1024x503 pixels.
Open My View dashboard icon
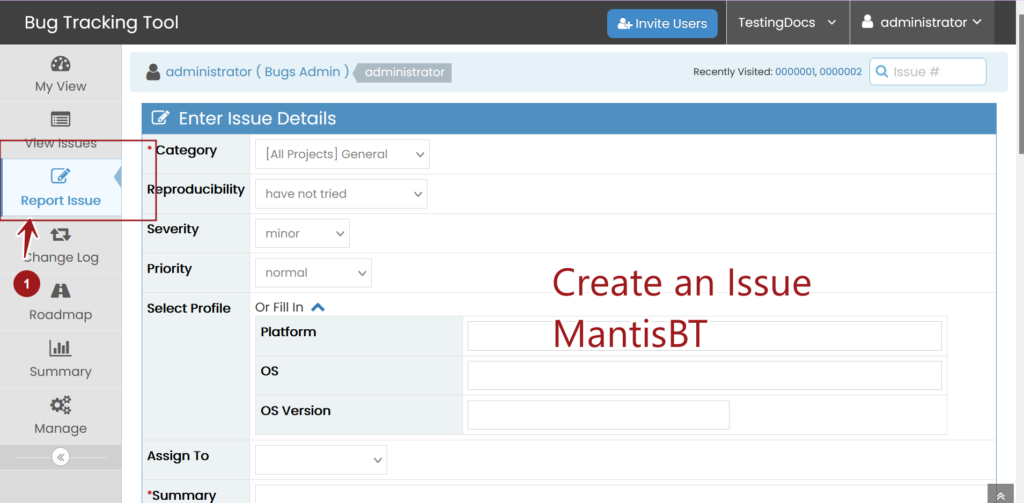(60, 64)
